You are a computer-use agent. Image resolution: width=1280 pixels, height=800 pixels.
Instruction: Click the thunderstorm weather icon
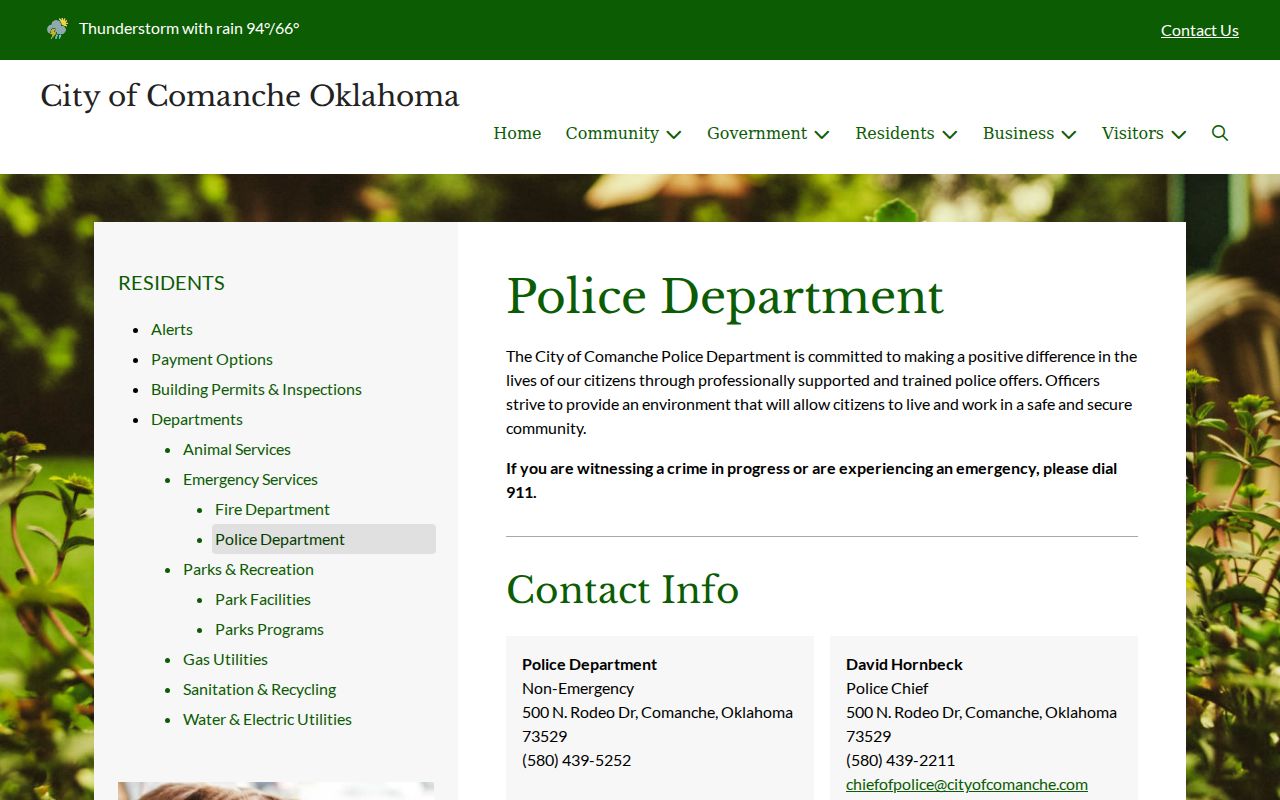(x=57, y=28)
